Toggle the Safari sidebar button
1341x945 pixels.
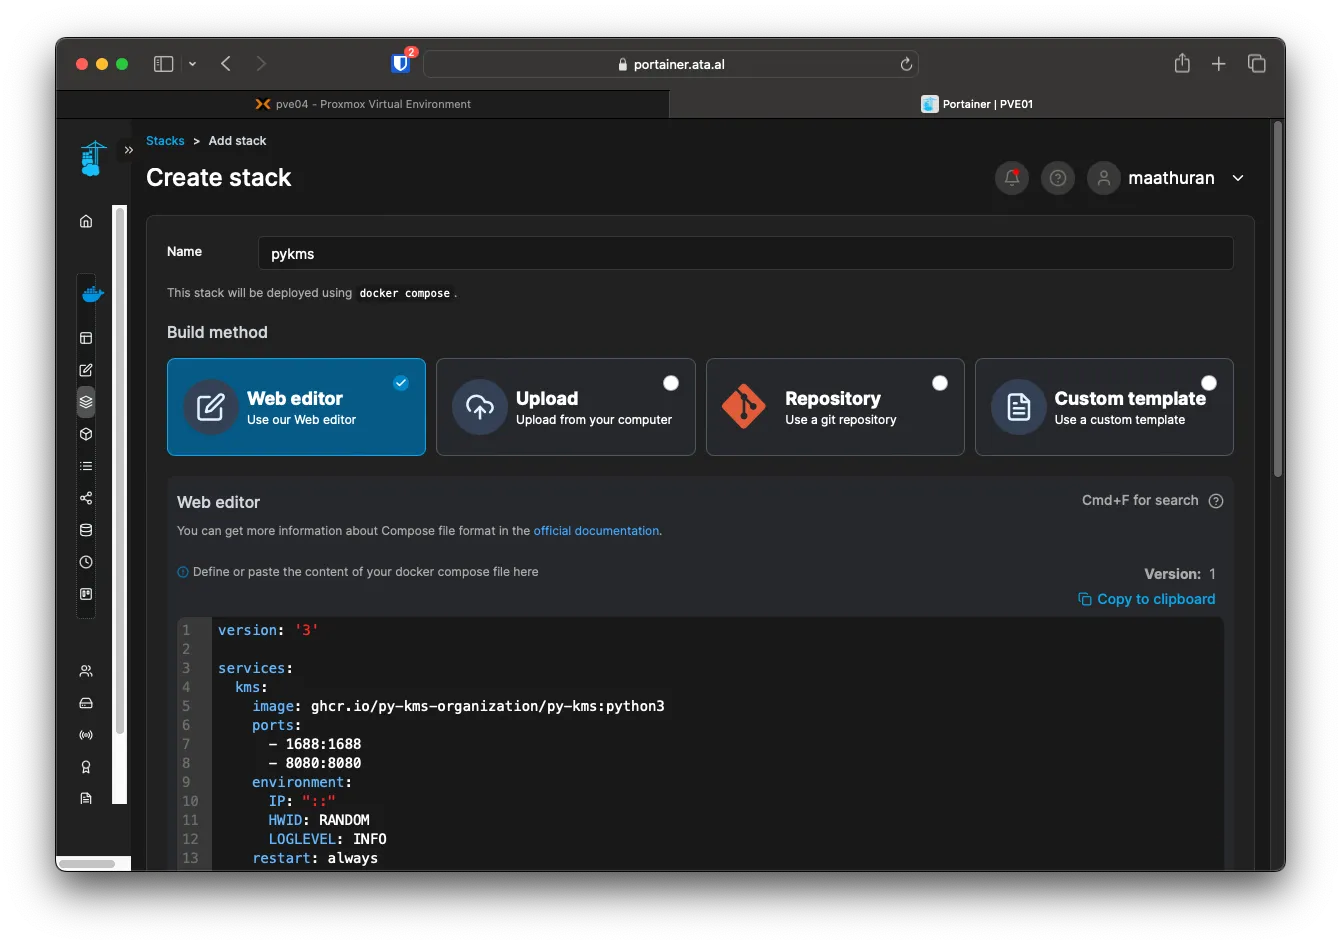click(163, 64)
